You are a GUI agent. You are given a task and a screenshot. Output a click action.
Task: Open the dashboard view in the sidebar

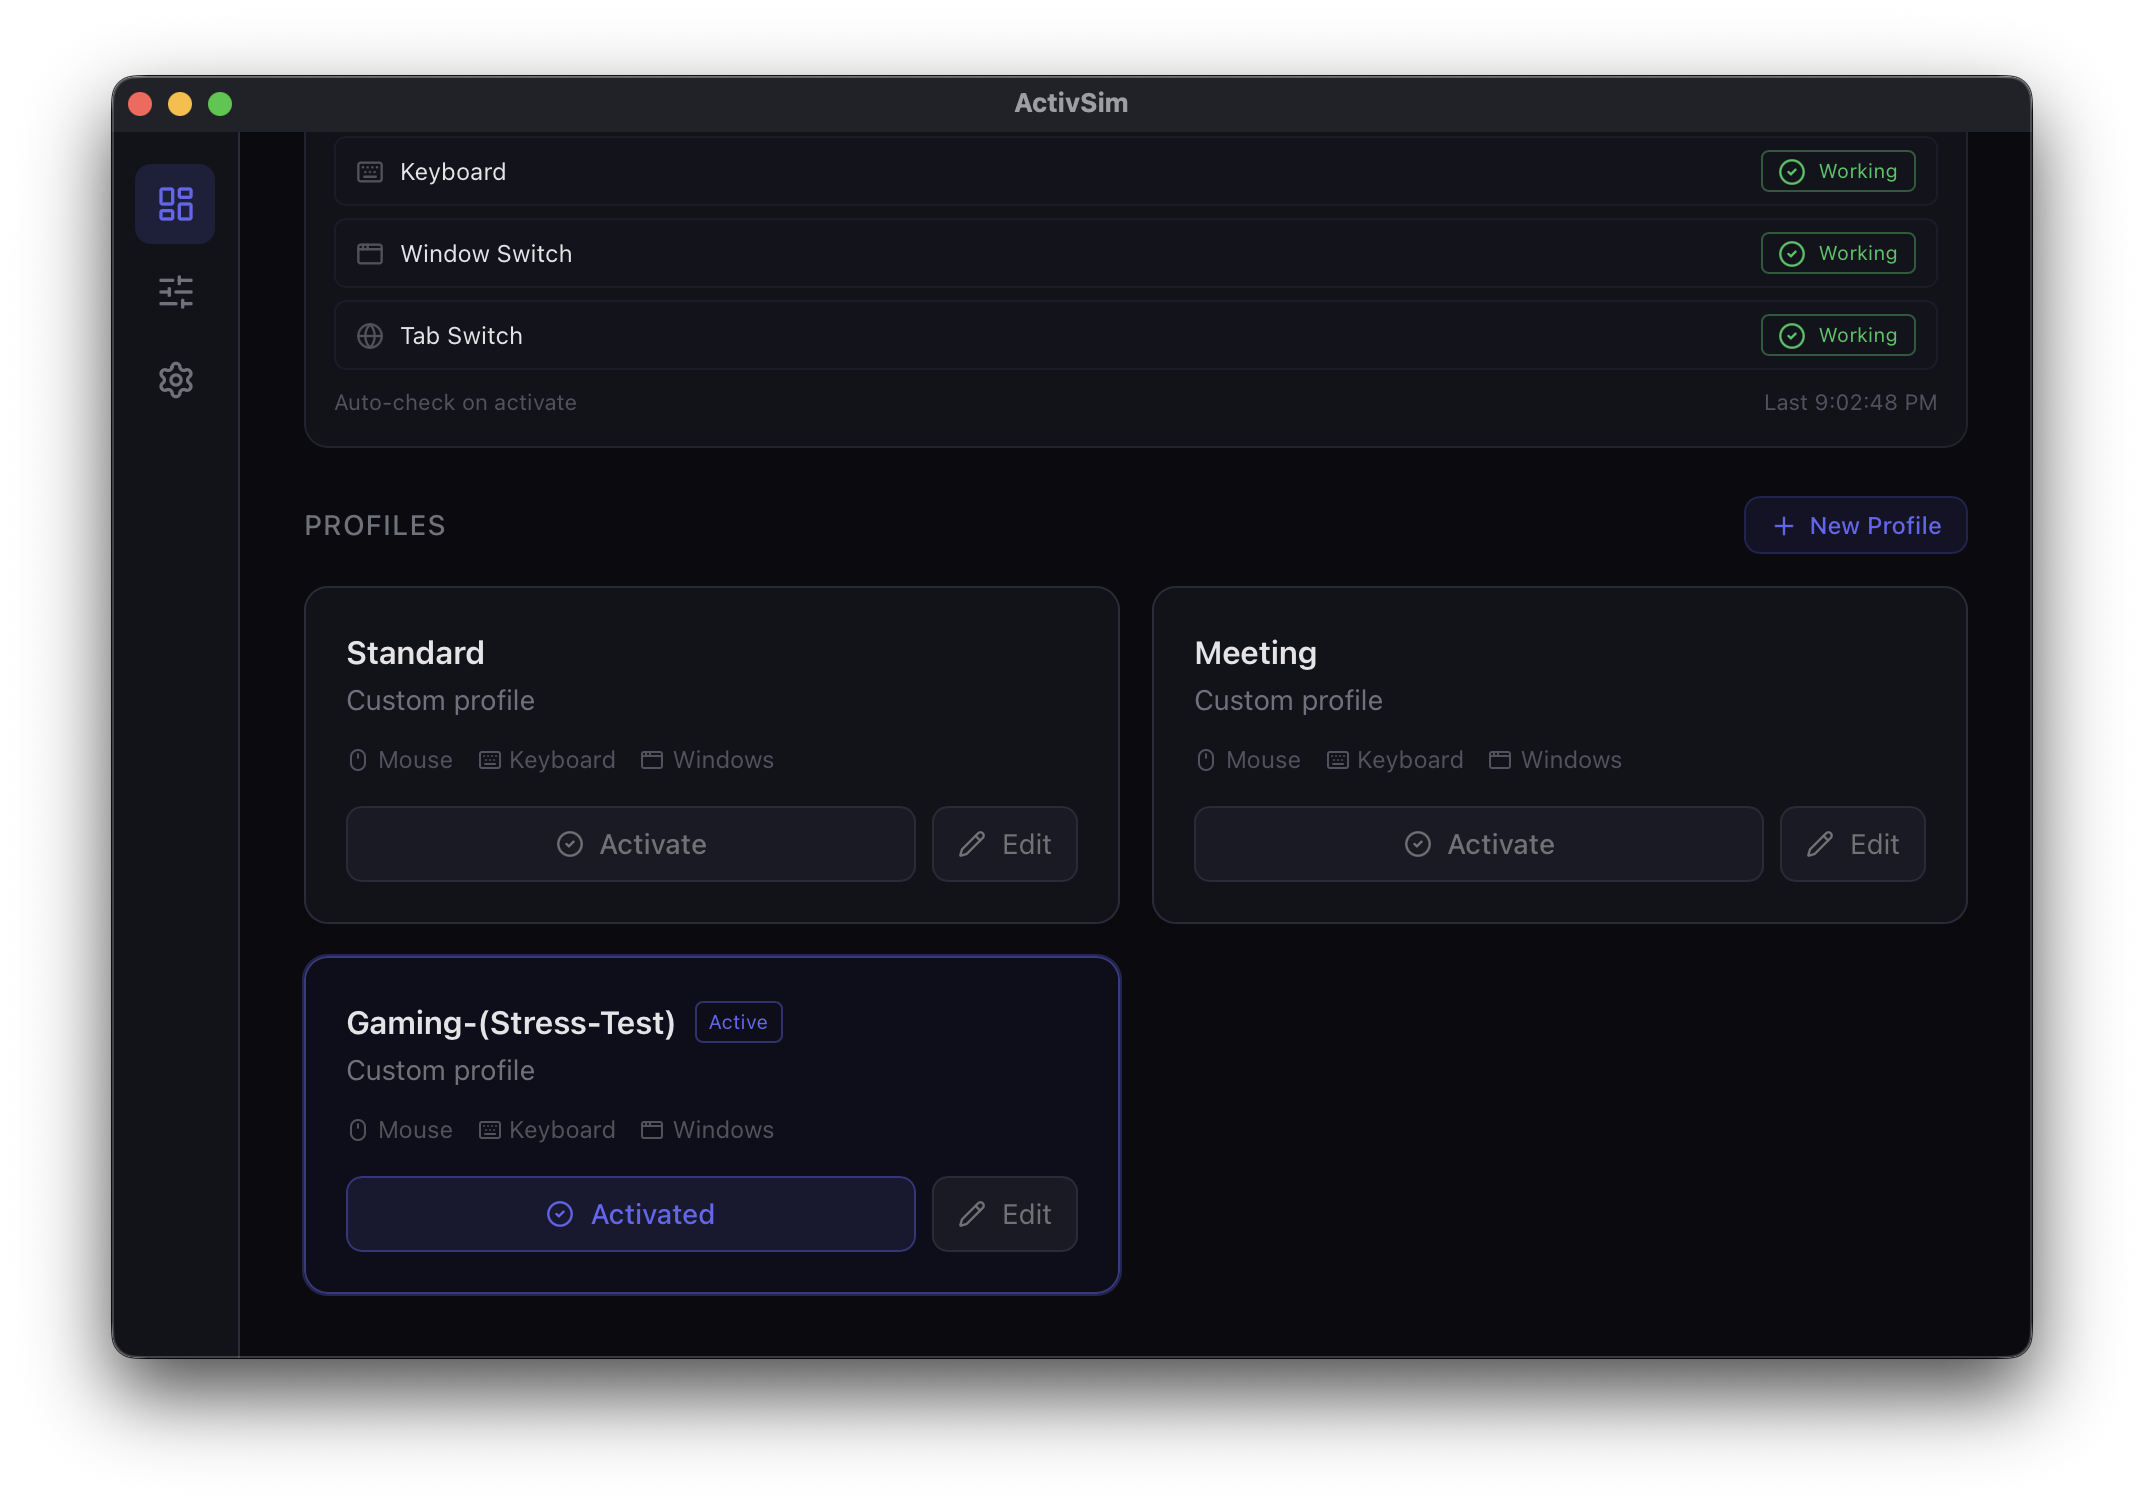point(175,203)
